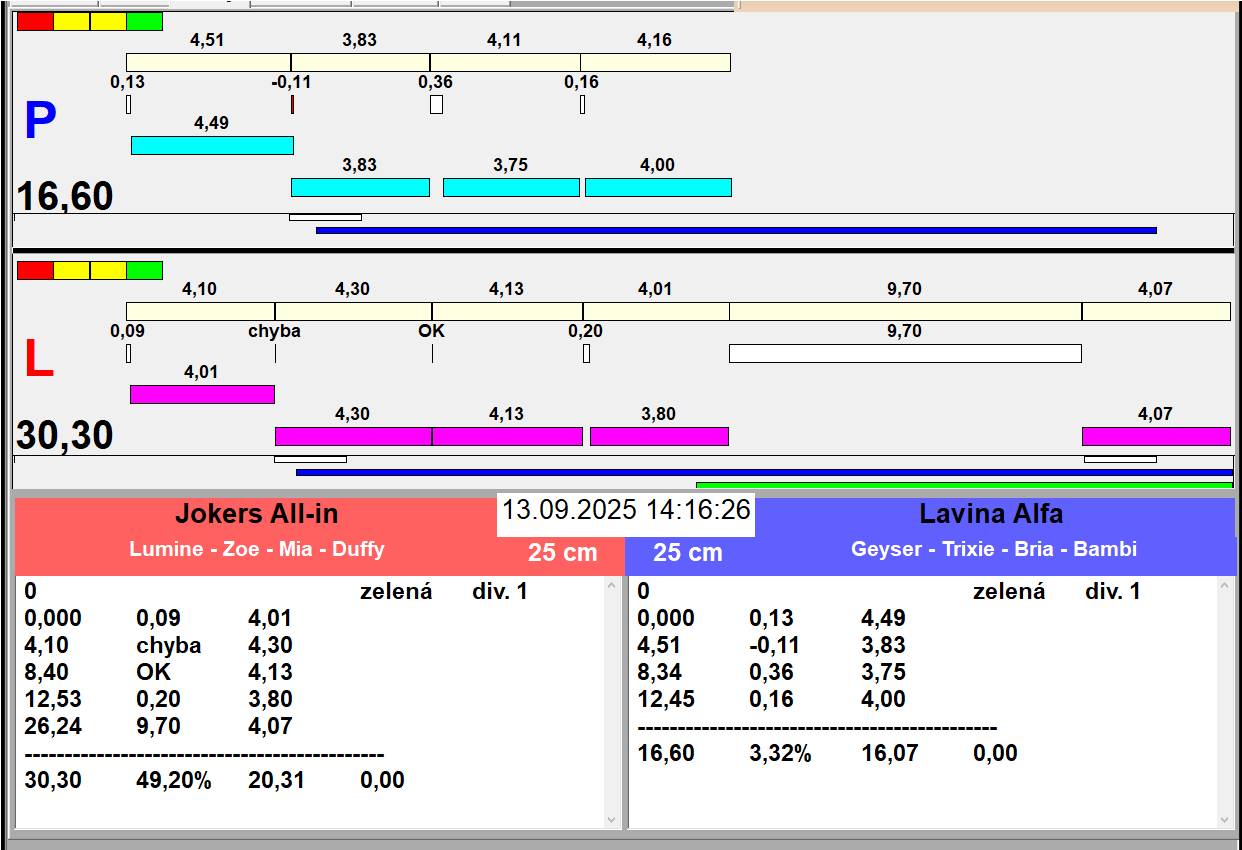1242x850 pixels.
Task: Select the cyan 3,75 run bar
Action: 511,187
